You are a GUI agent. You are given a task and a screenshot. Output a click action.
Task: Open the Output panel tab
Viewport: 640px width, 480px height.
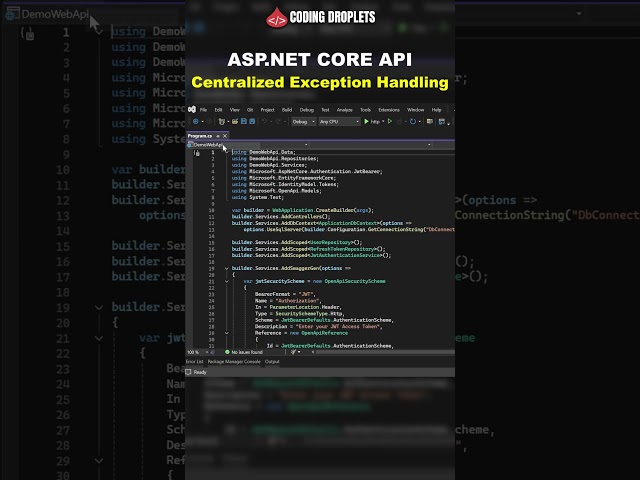272,362
